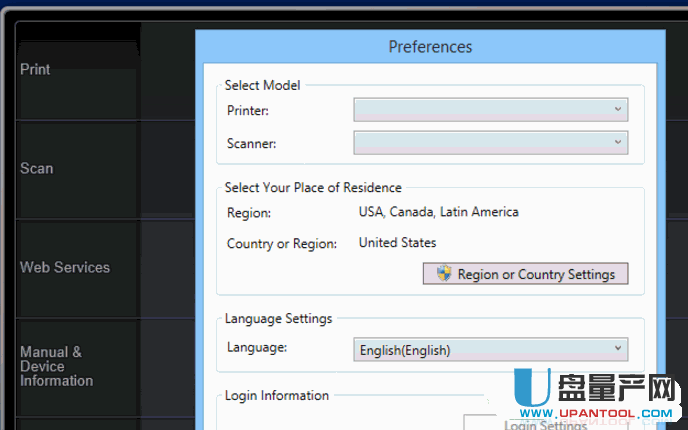
Task: Click the Select Your Place of Residence heading
Action: pyautogui.click(x=313, y=188)
